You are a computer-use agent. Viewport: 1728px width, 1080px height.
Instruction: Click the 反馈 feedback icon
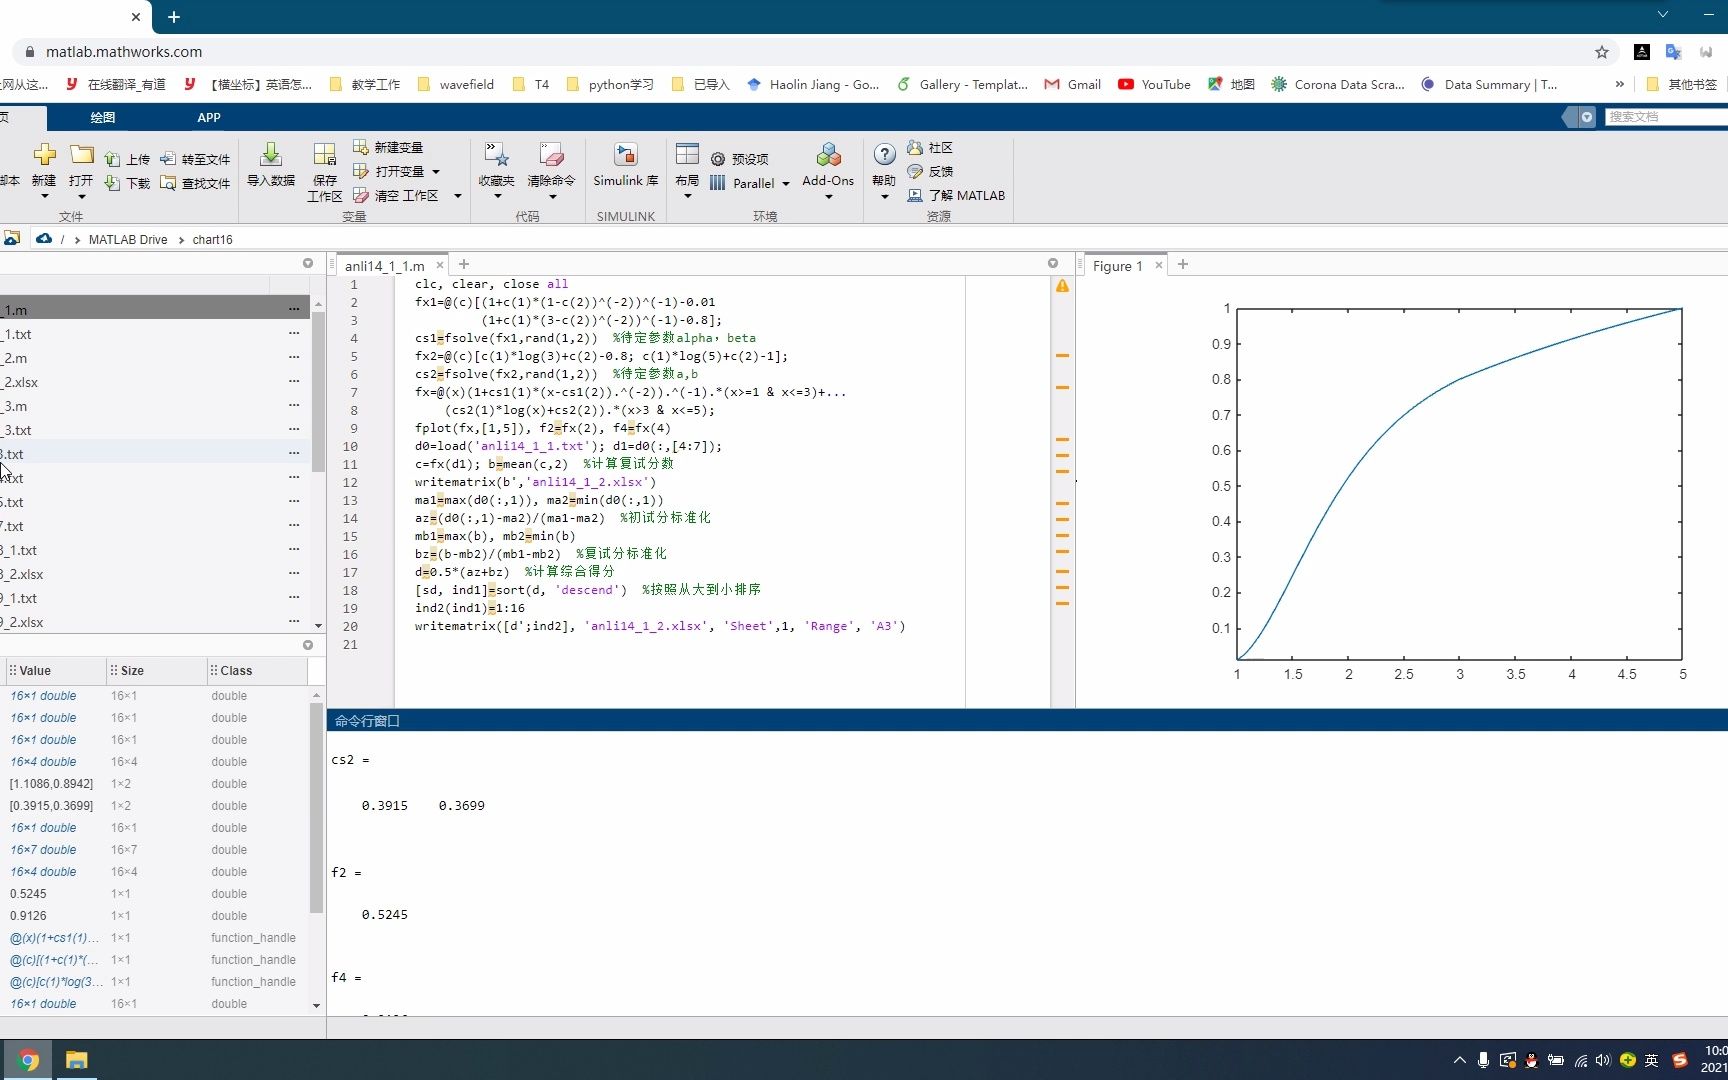915,171
